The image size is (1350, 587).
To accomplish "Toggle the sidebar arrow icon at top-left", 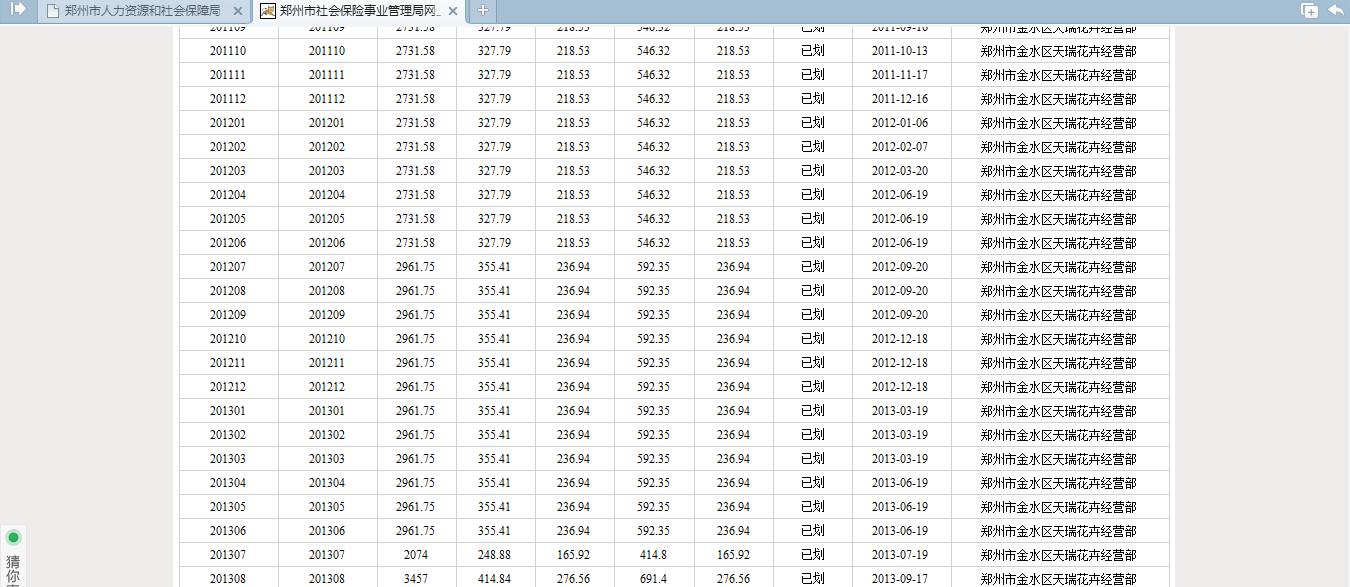I will point(18,10).
